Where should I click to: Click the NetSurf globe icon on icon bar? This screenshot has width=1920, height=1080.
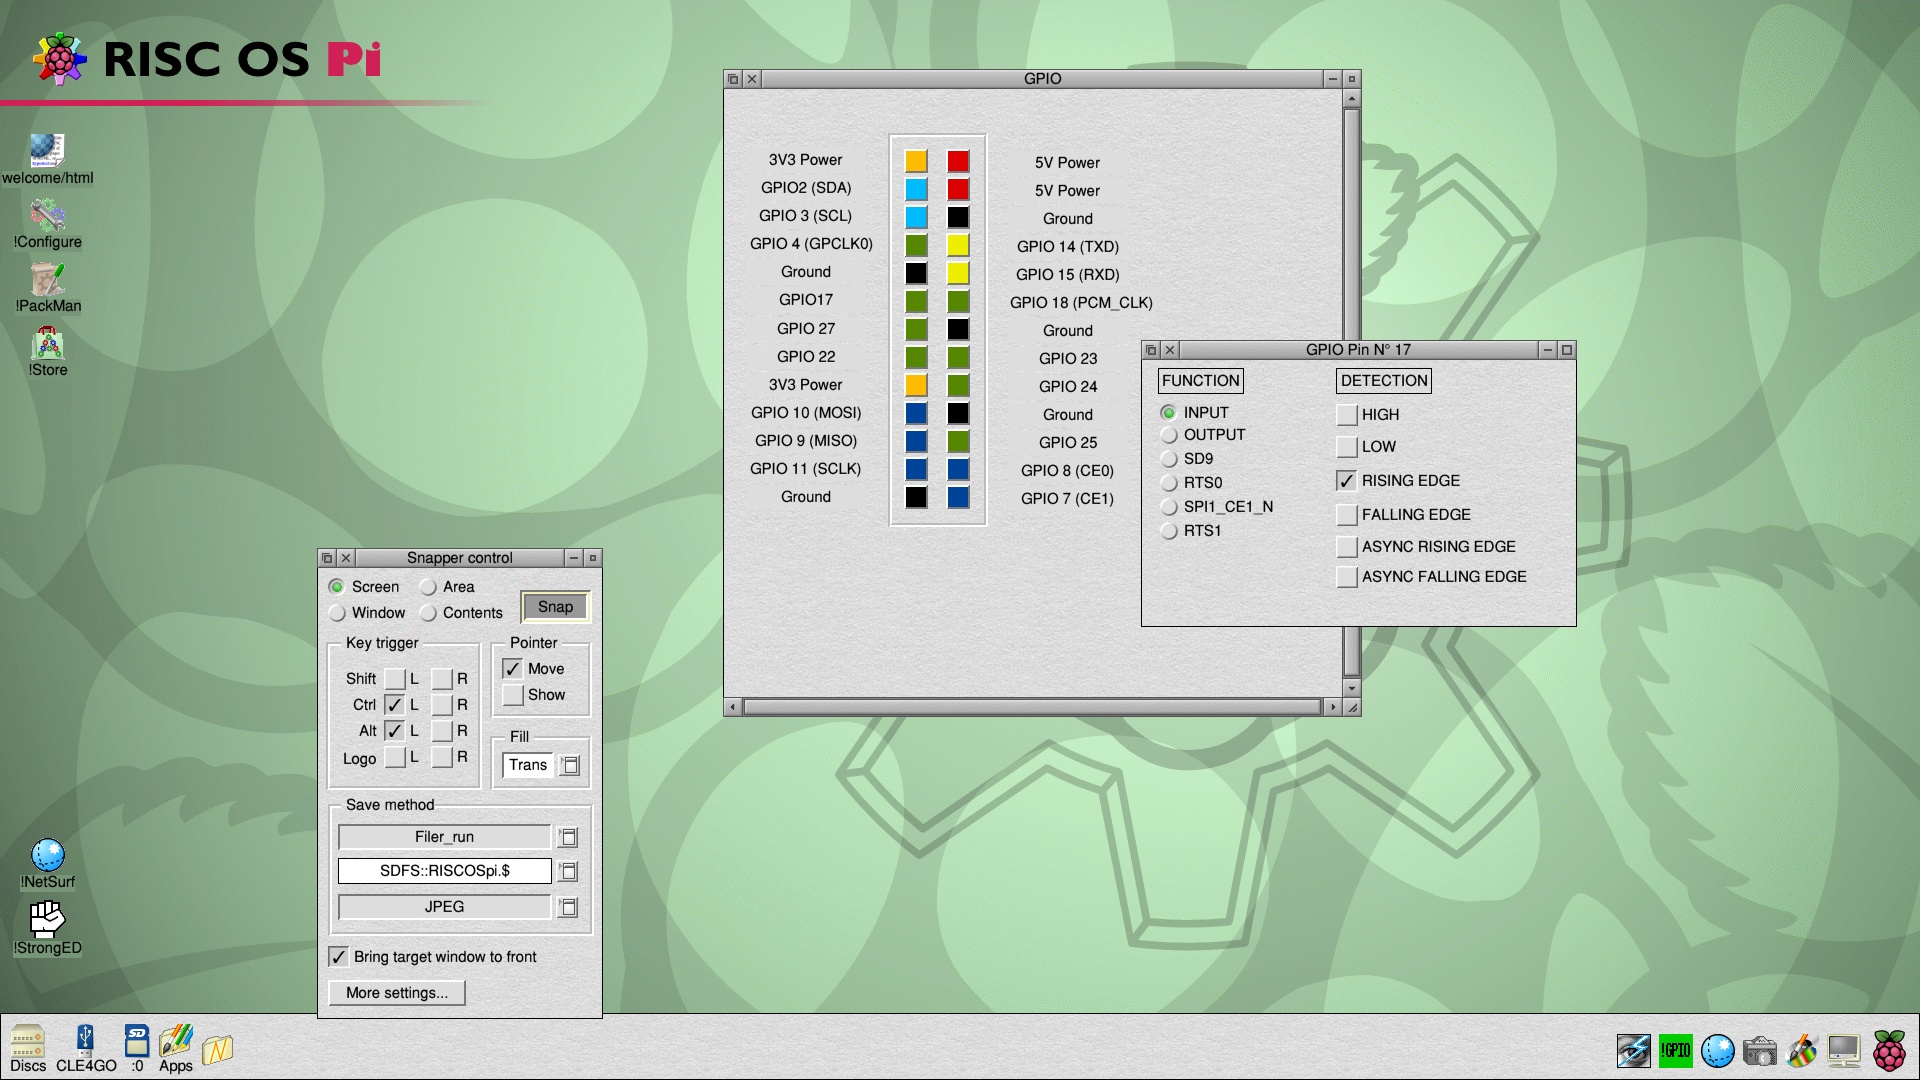[1717, 1050]
